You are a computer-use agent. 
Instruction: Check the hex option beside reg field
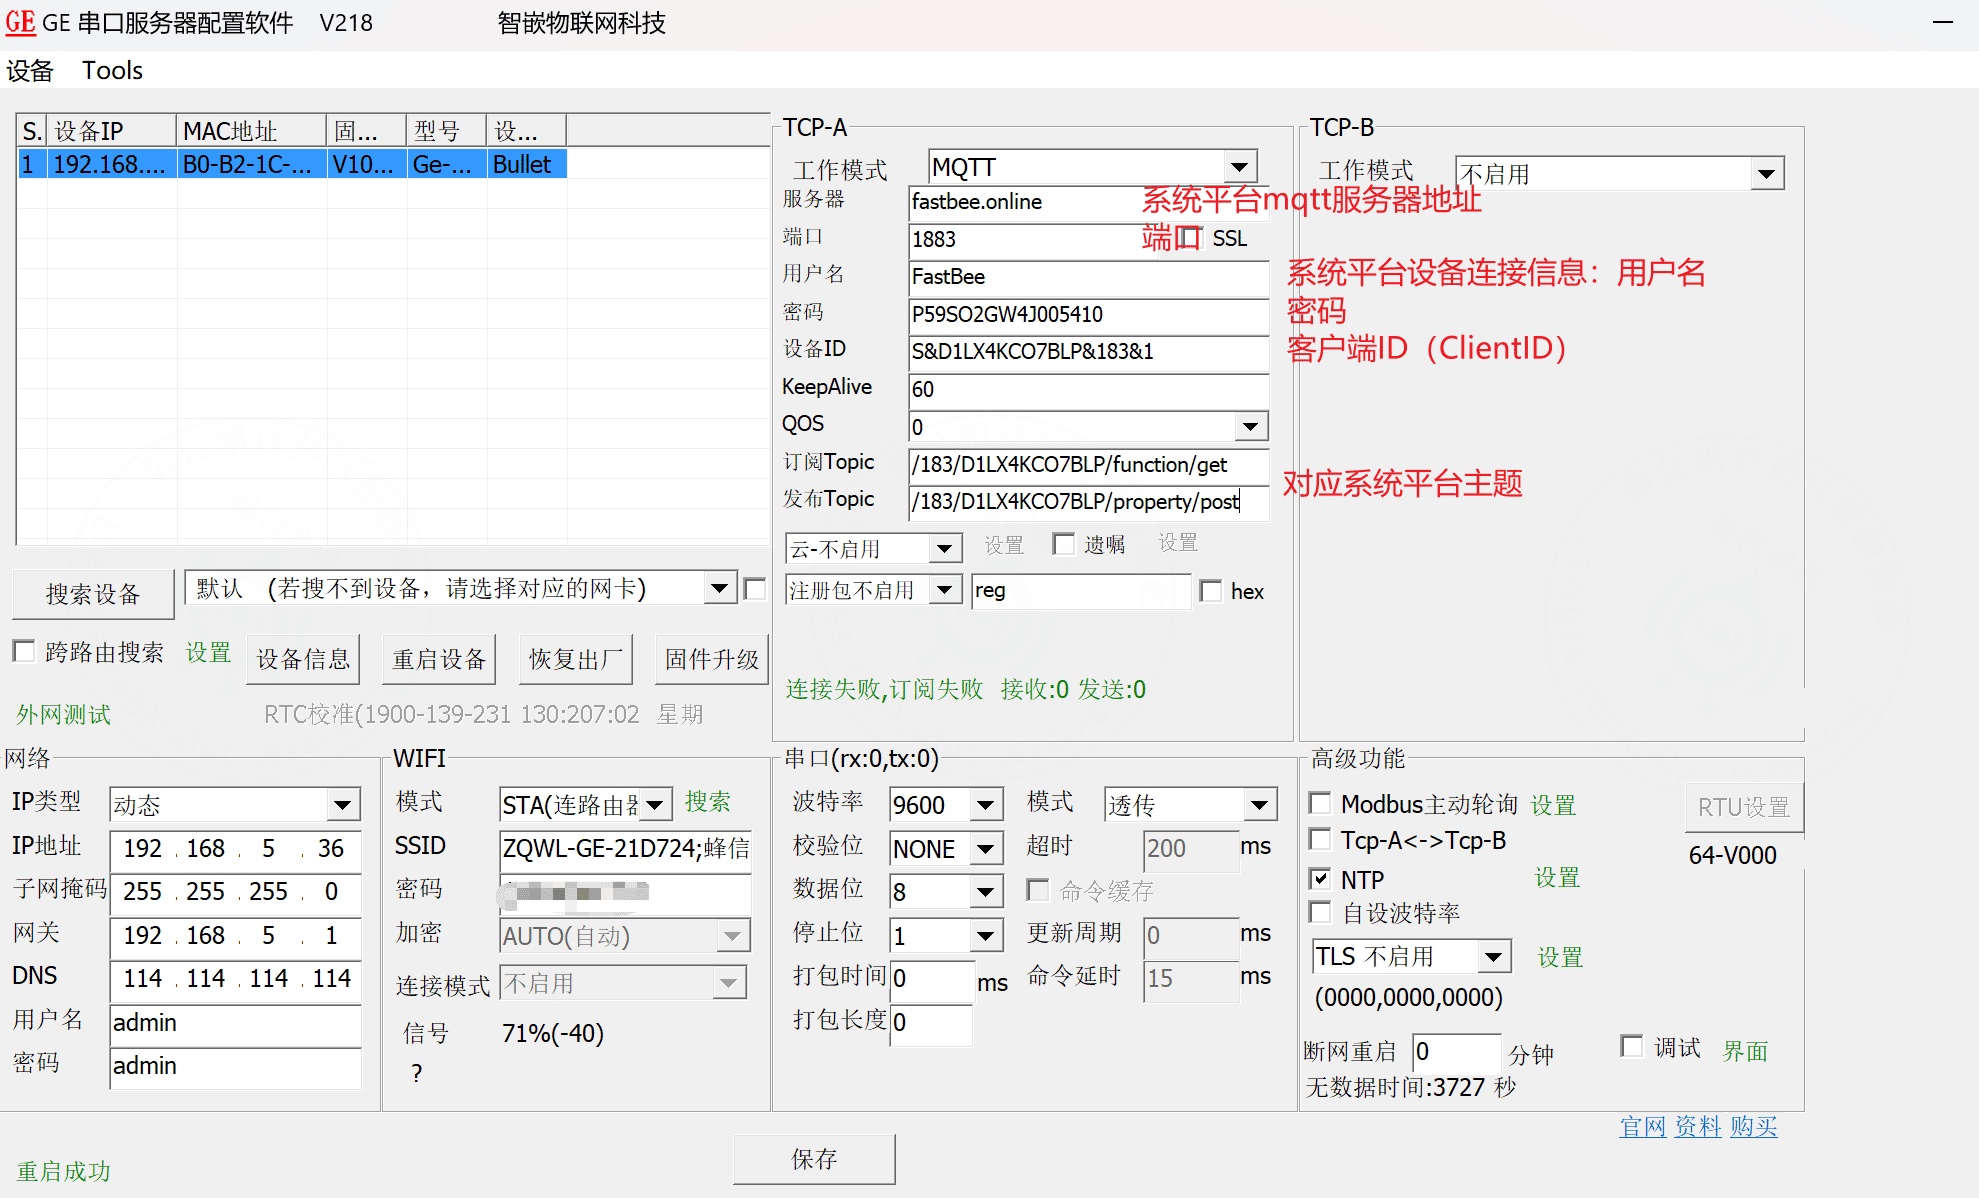[1211, 591]
